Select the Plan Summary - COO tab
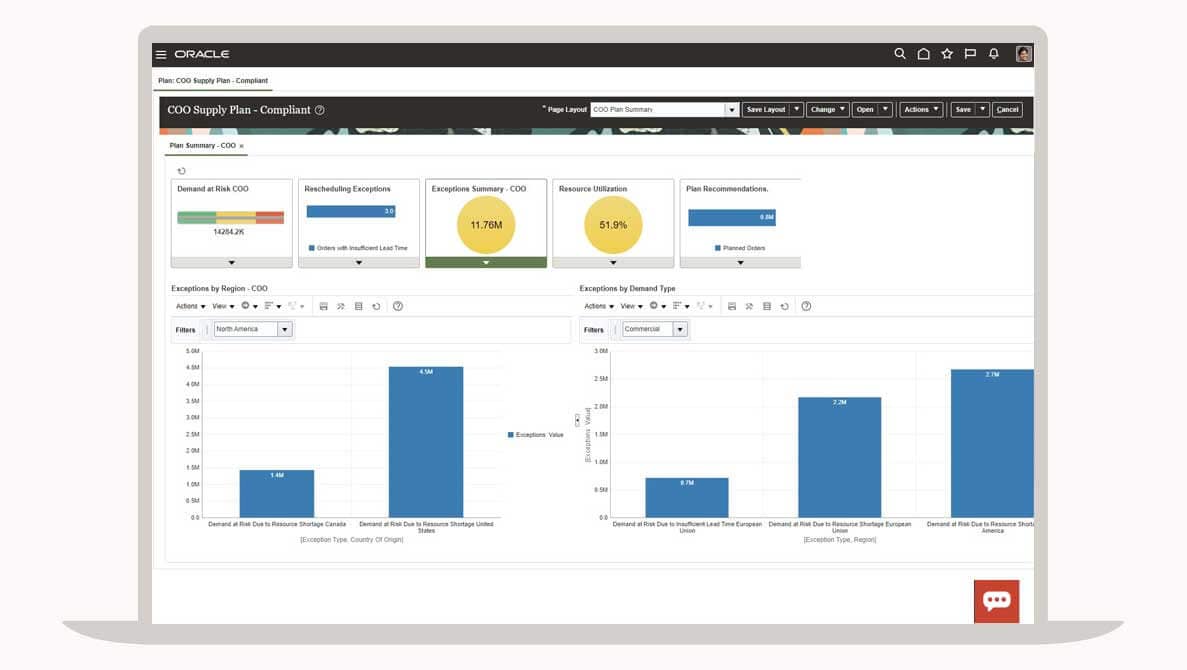 coord(203,146)
